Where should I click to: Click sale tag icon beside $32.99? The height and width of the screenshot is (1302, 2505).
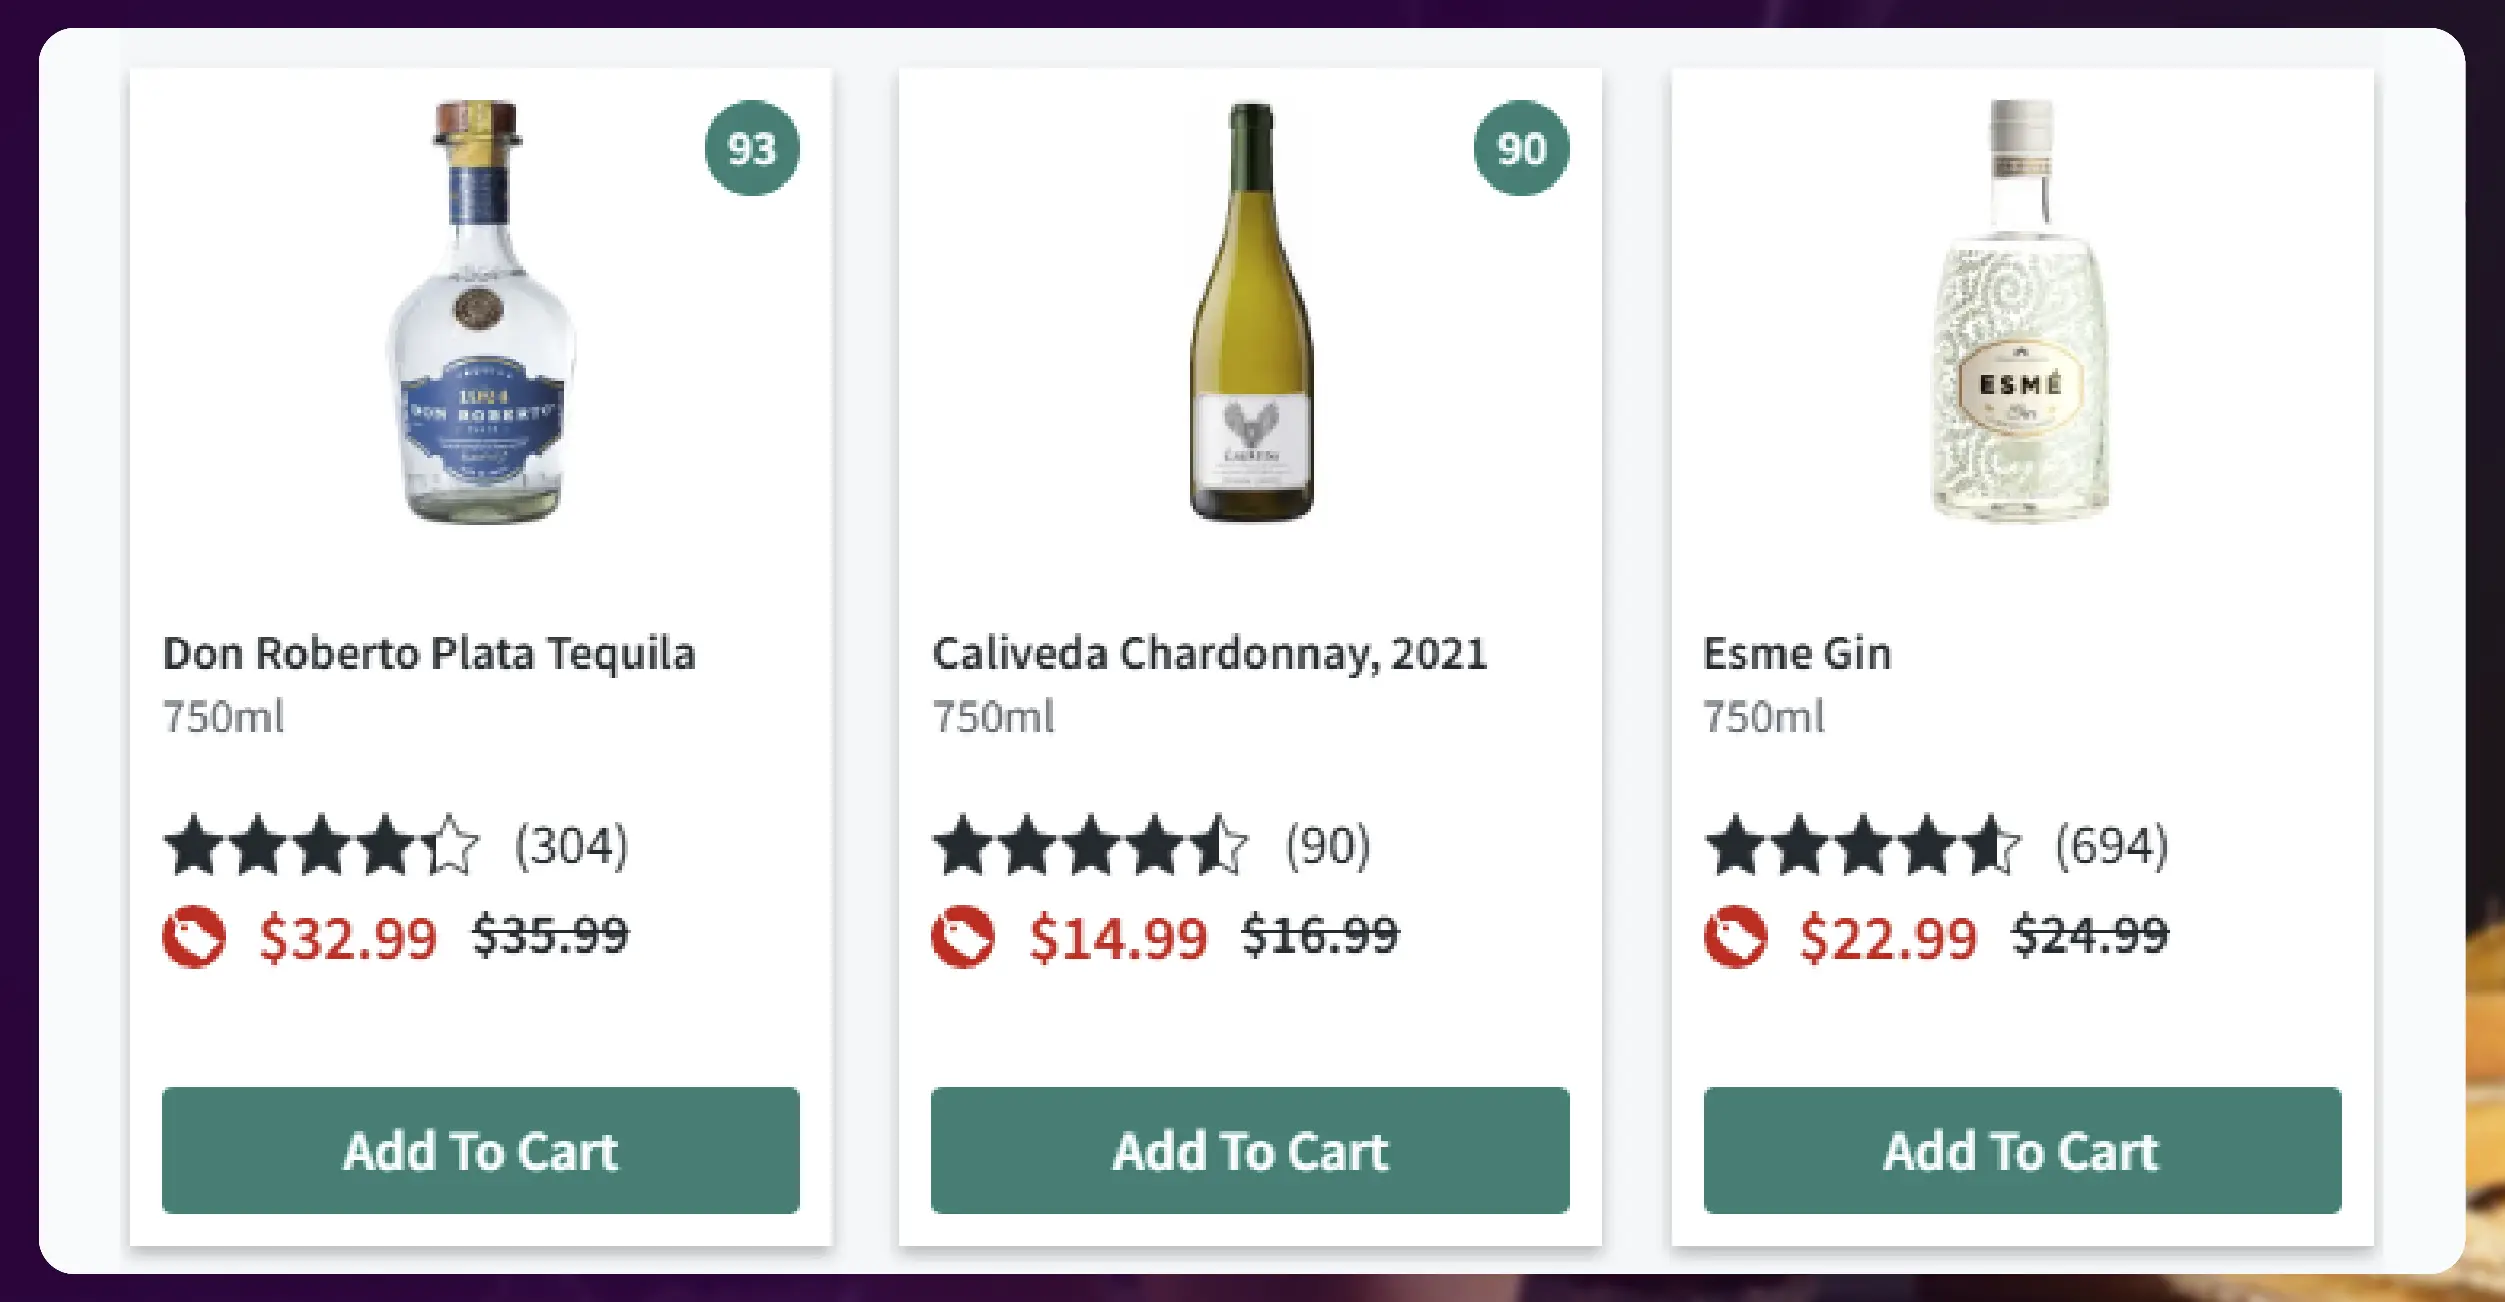(194, 937)
